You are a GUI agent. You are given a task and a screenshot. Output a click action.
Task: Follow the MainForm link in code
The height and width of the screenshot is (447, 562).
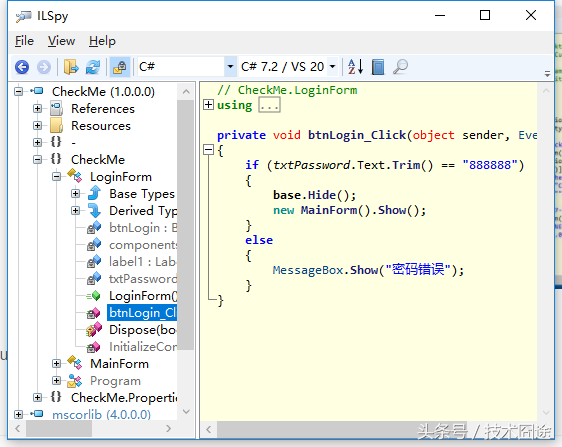[x=329, y=210]
